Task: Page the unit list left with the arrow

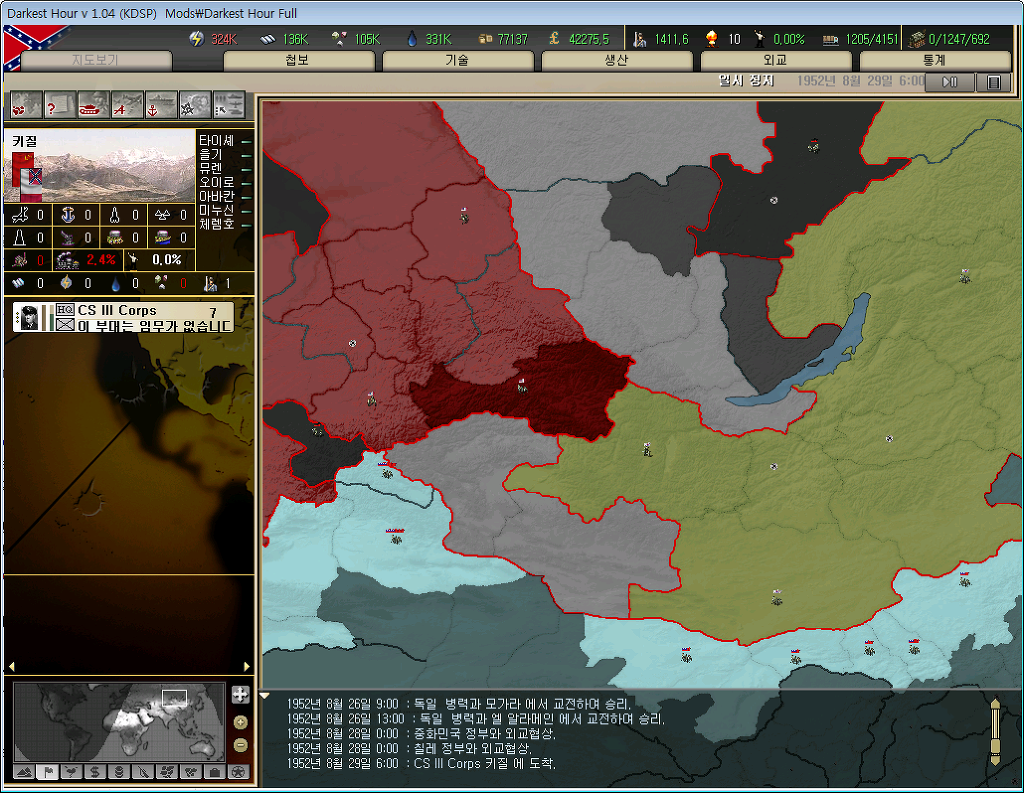Action: [x=11, y=666]
